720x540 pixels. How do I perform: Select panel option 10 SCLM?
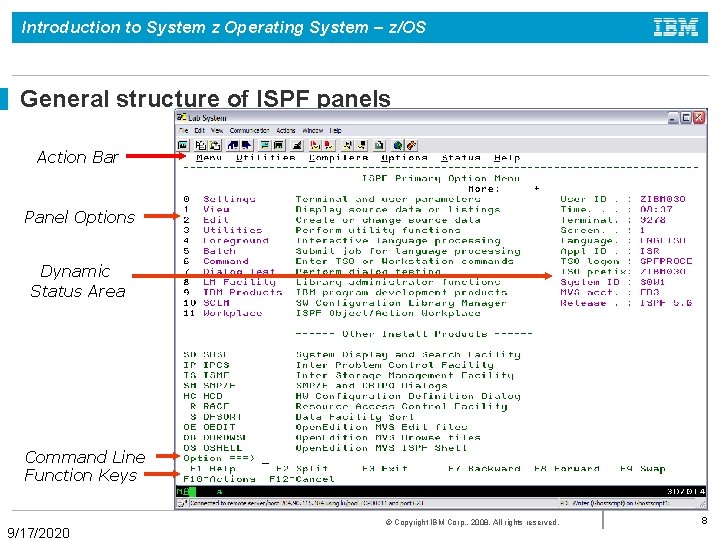point(206,303)
